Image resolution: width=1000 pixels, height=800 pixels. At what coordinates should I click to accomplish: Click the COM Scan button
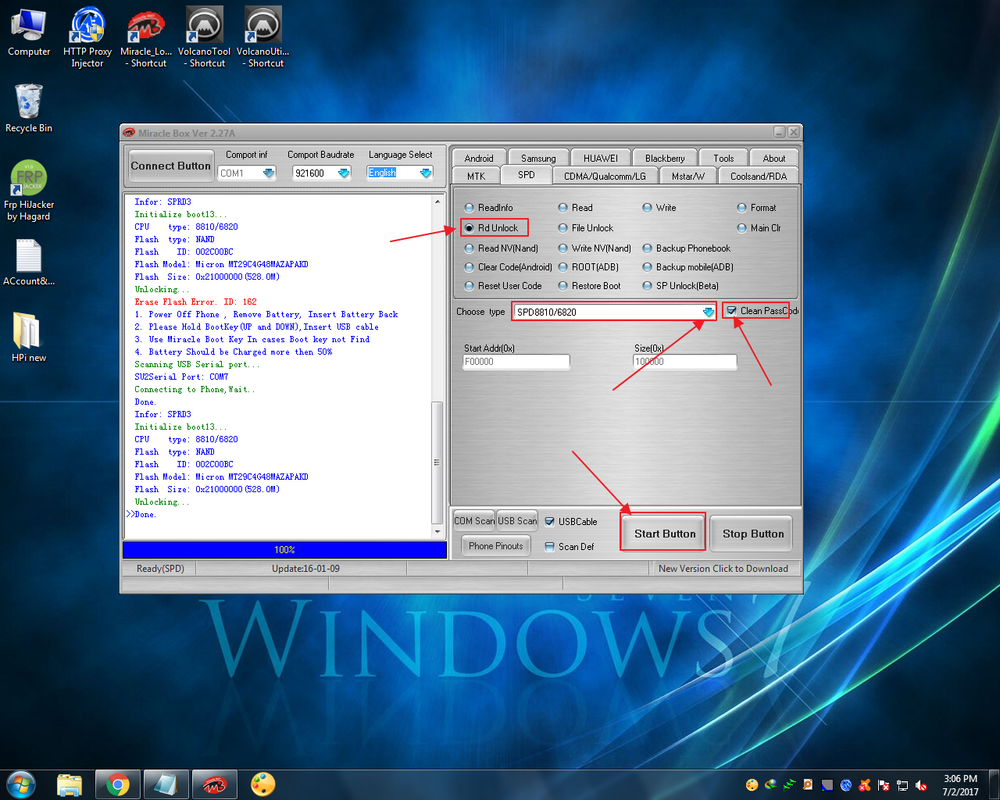pos(474,521)
